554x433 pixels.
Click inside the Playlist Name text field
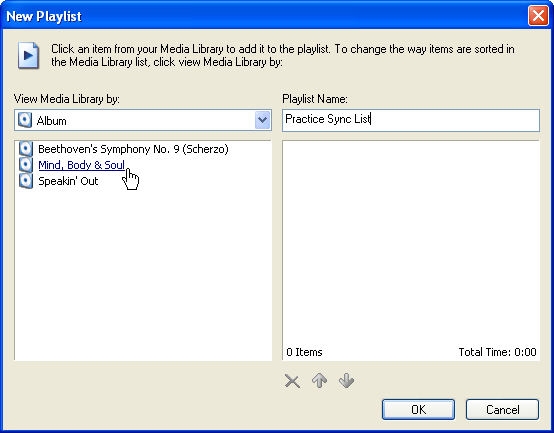point(411,120)
